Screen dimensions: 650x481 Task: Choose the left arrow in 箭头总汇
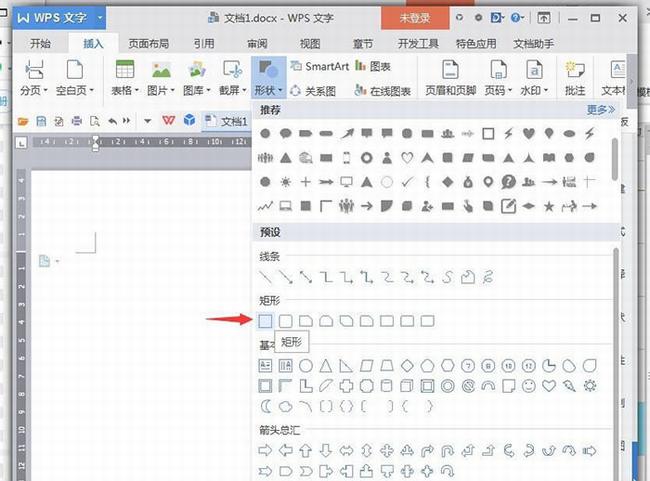[286, 450]
